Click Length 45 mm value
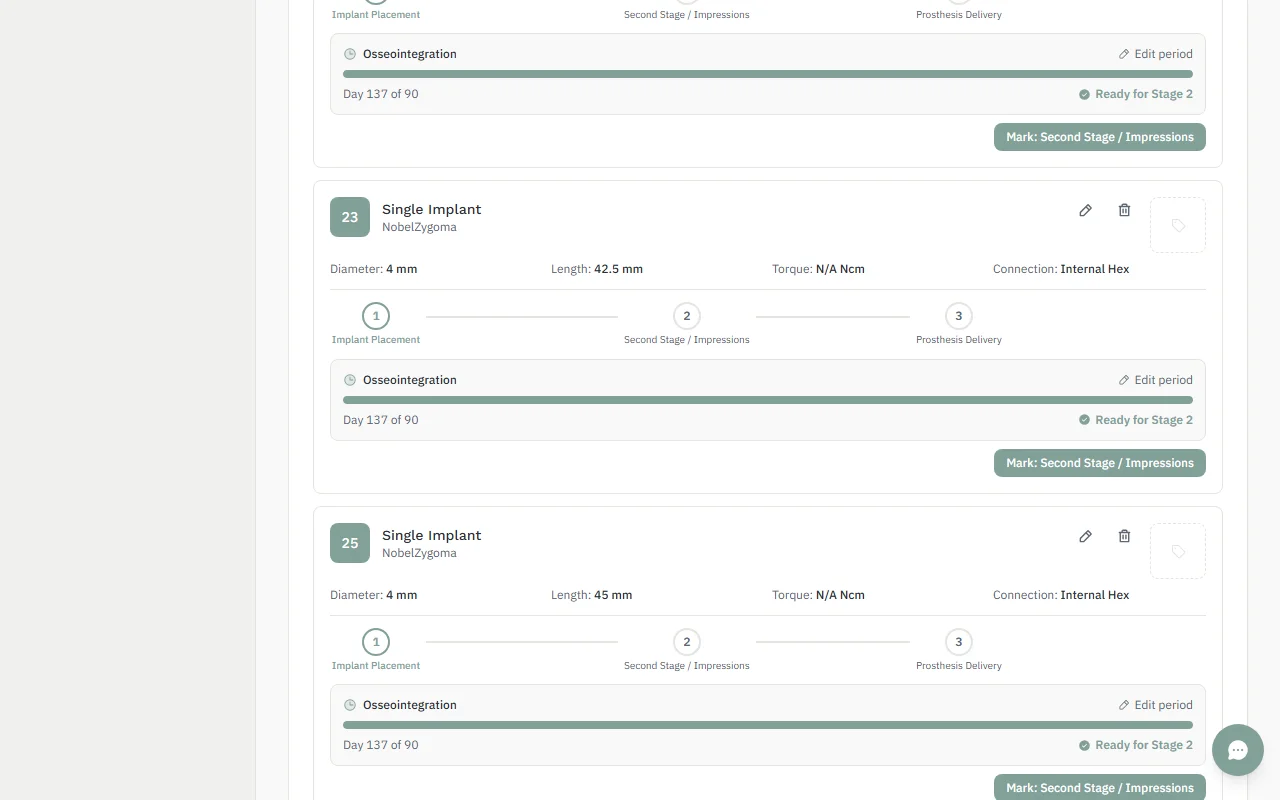 (613, 595)
